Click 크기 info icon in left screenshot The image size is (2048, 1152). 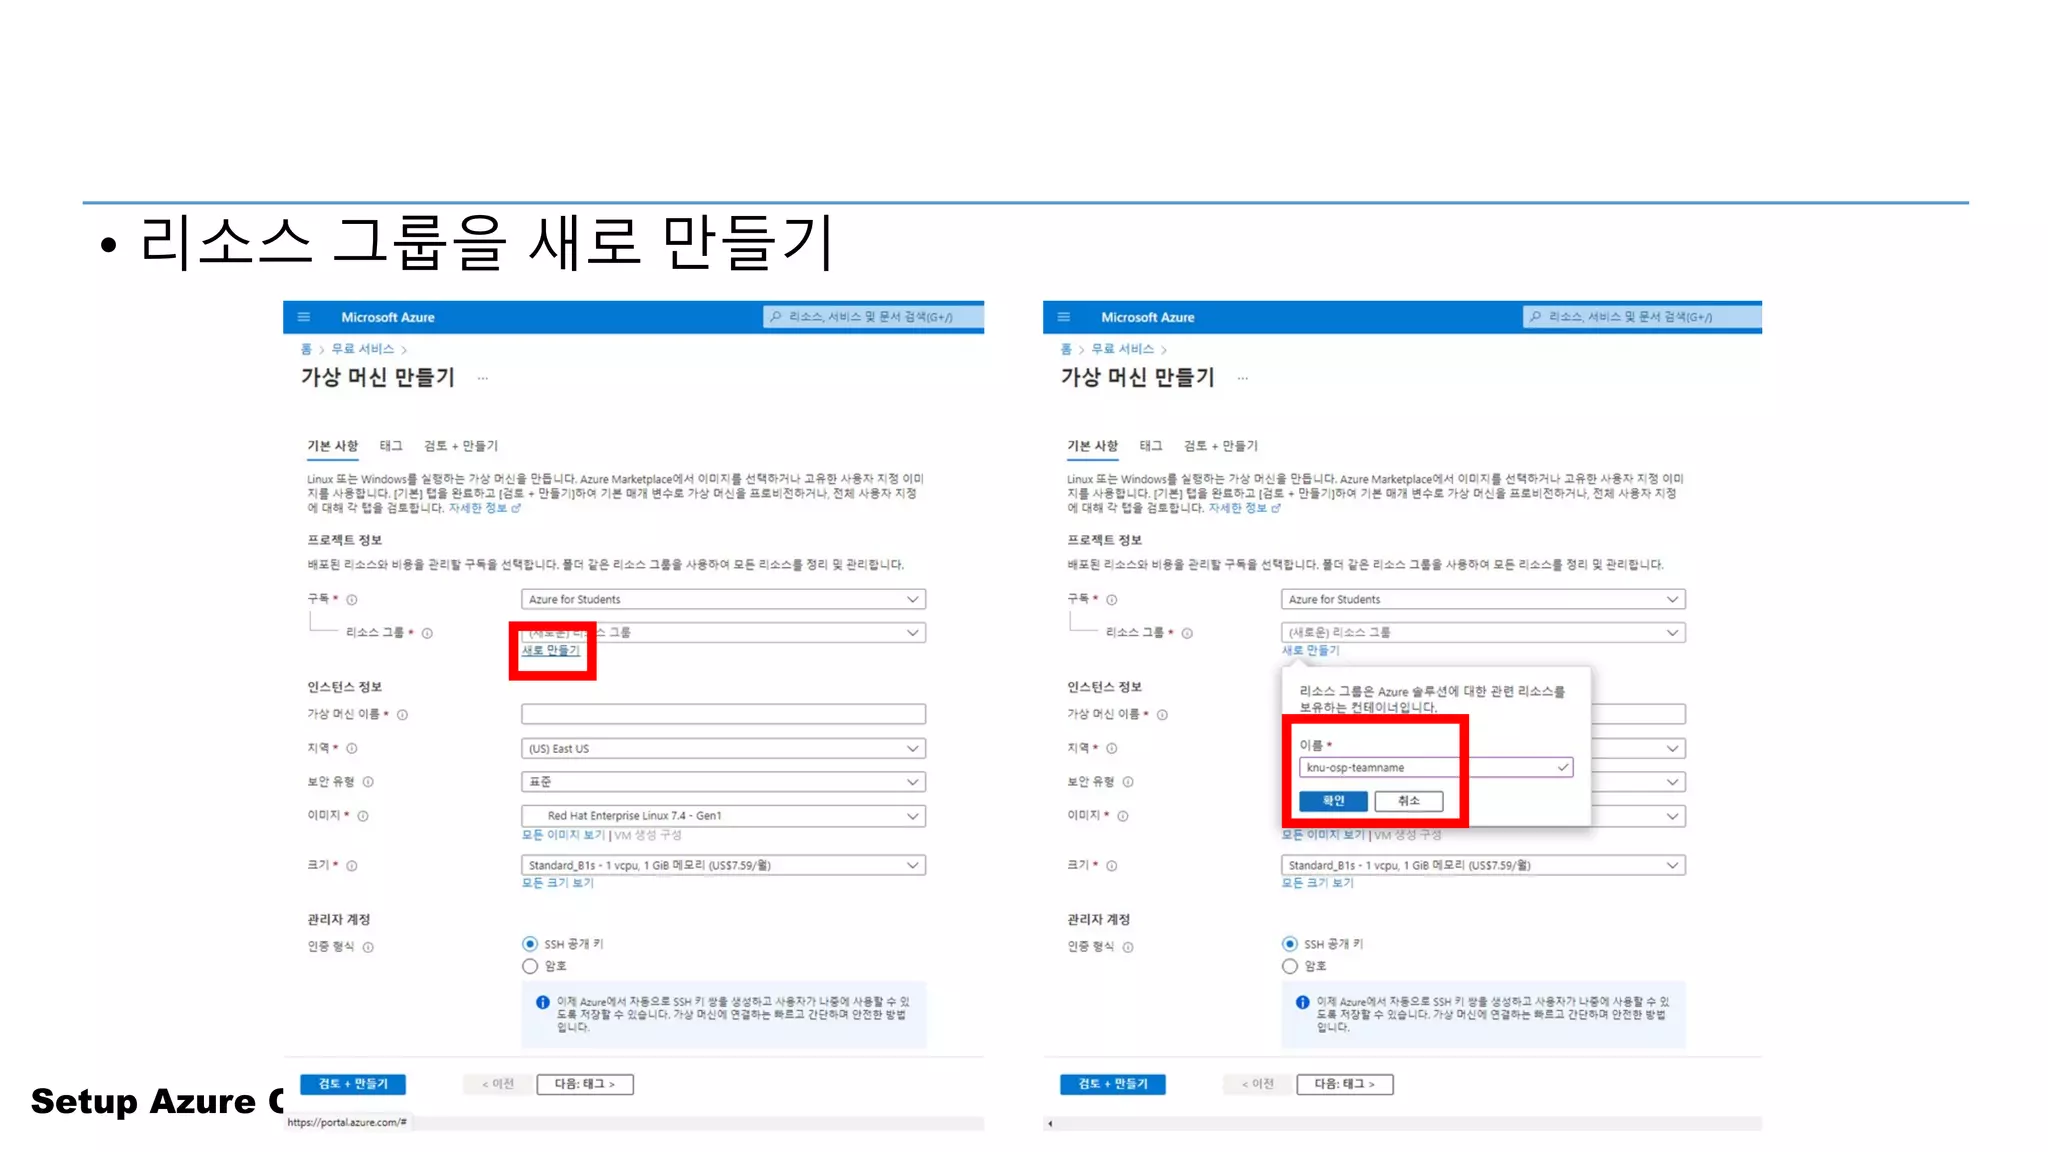tap(352, 866)
